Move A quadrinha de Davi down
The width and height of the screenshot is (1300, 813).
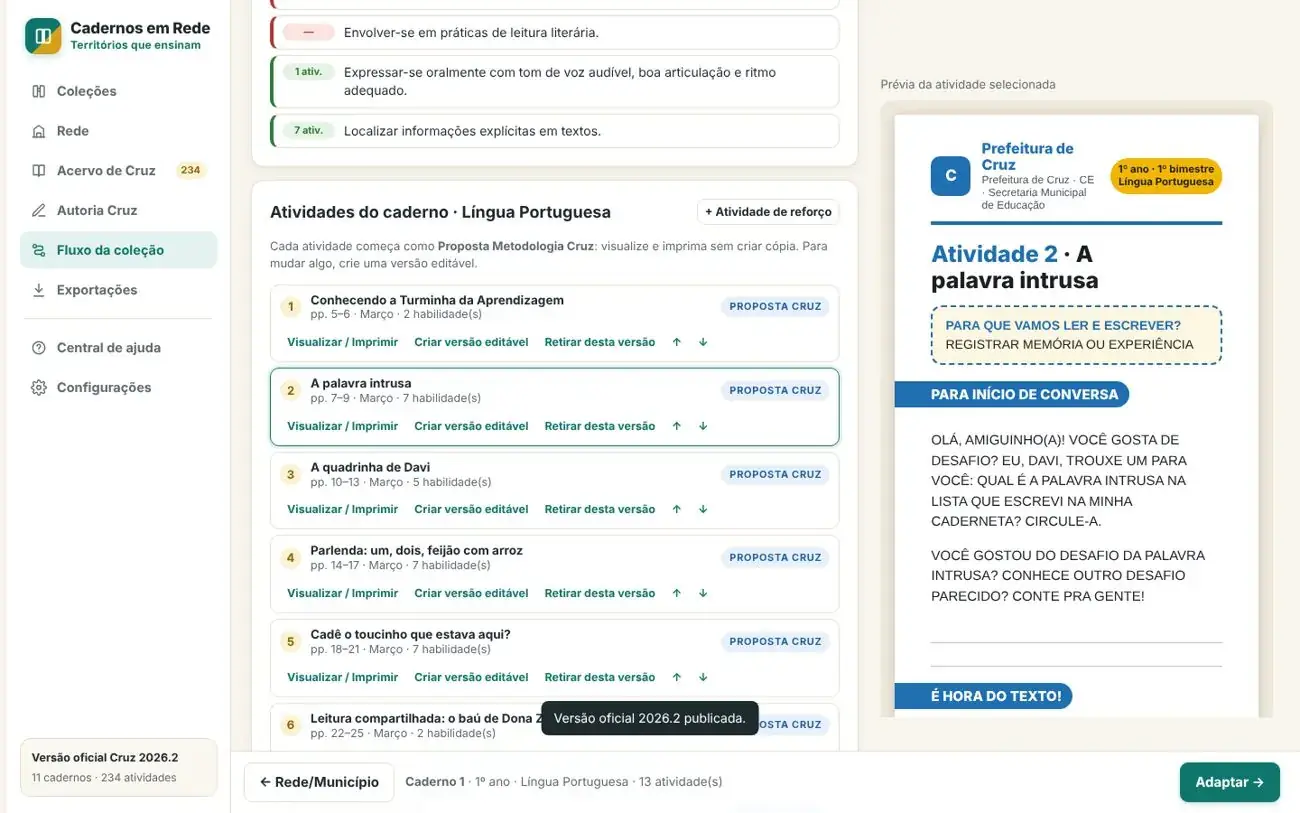(x=703, y=509)
